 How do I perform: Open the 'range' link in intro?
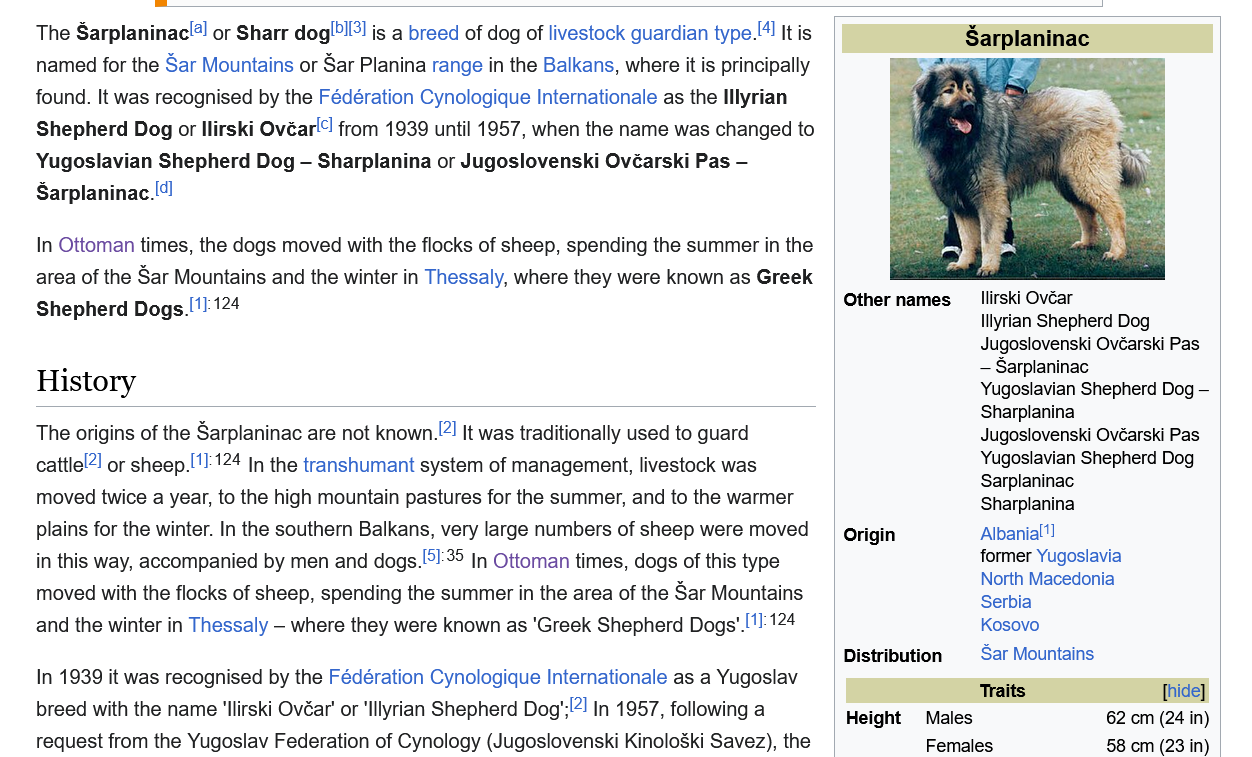point(457,65)
